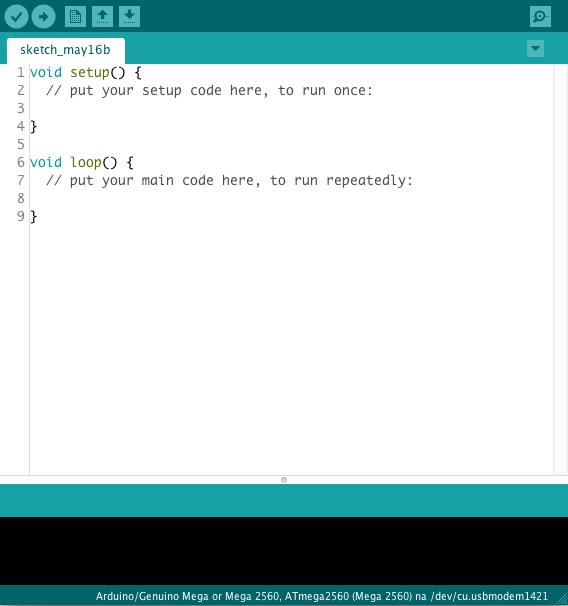Click the closing brace on line 4

pos(34,126)
